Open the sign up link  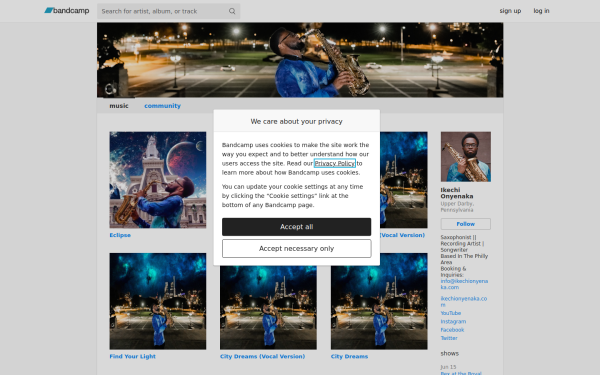point(510,11)
